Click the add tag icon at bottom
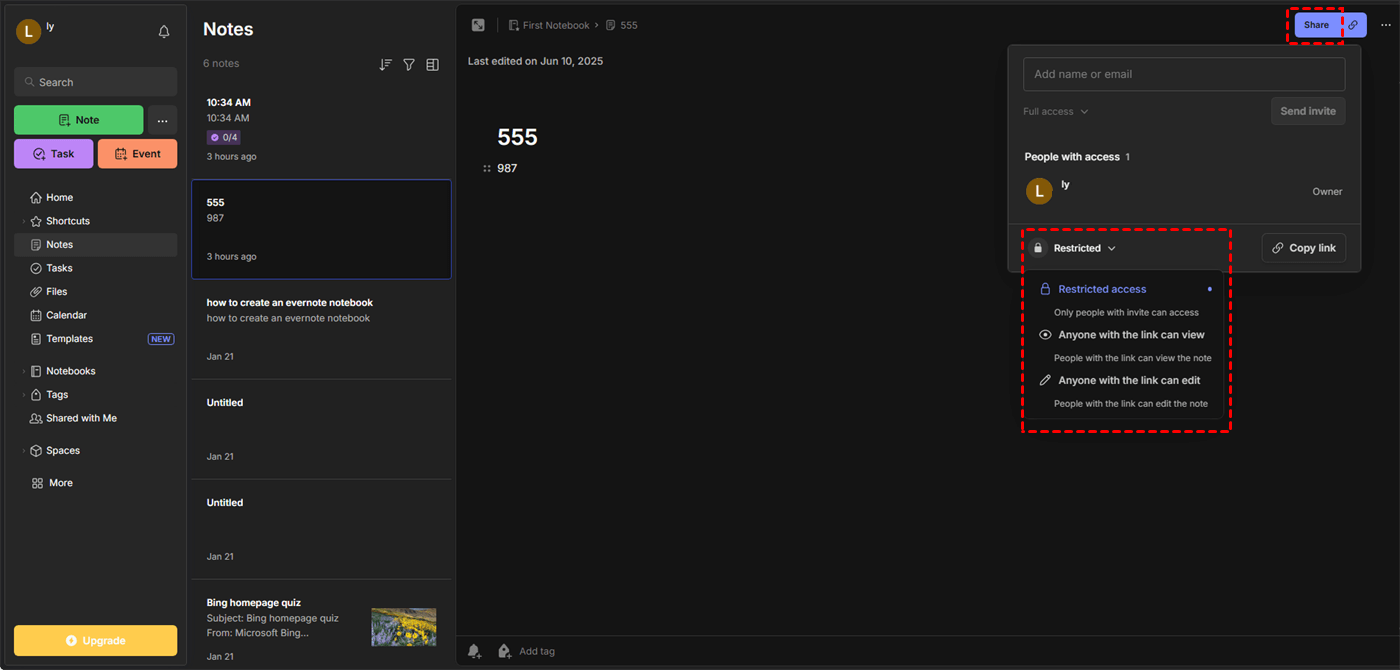Viewport: 1400px width, 670px height. 504,651
